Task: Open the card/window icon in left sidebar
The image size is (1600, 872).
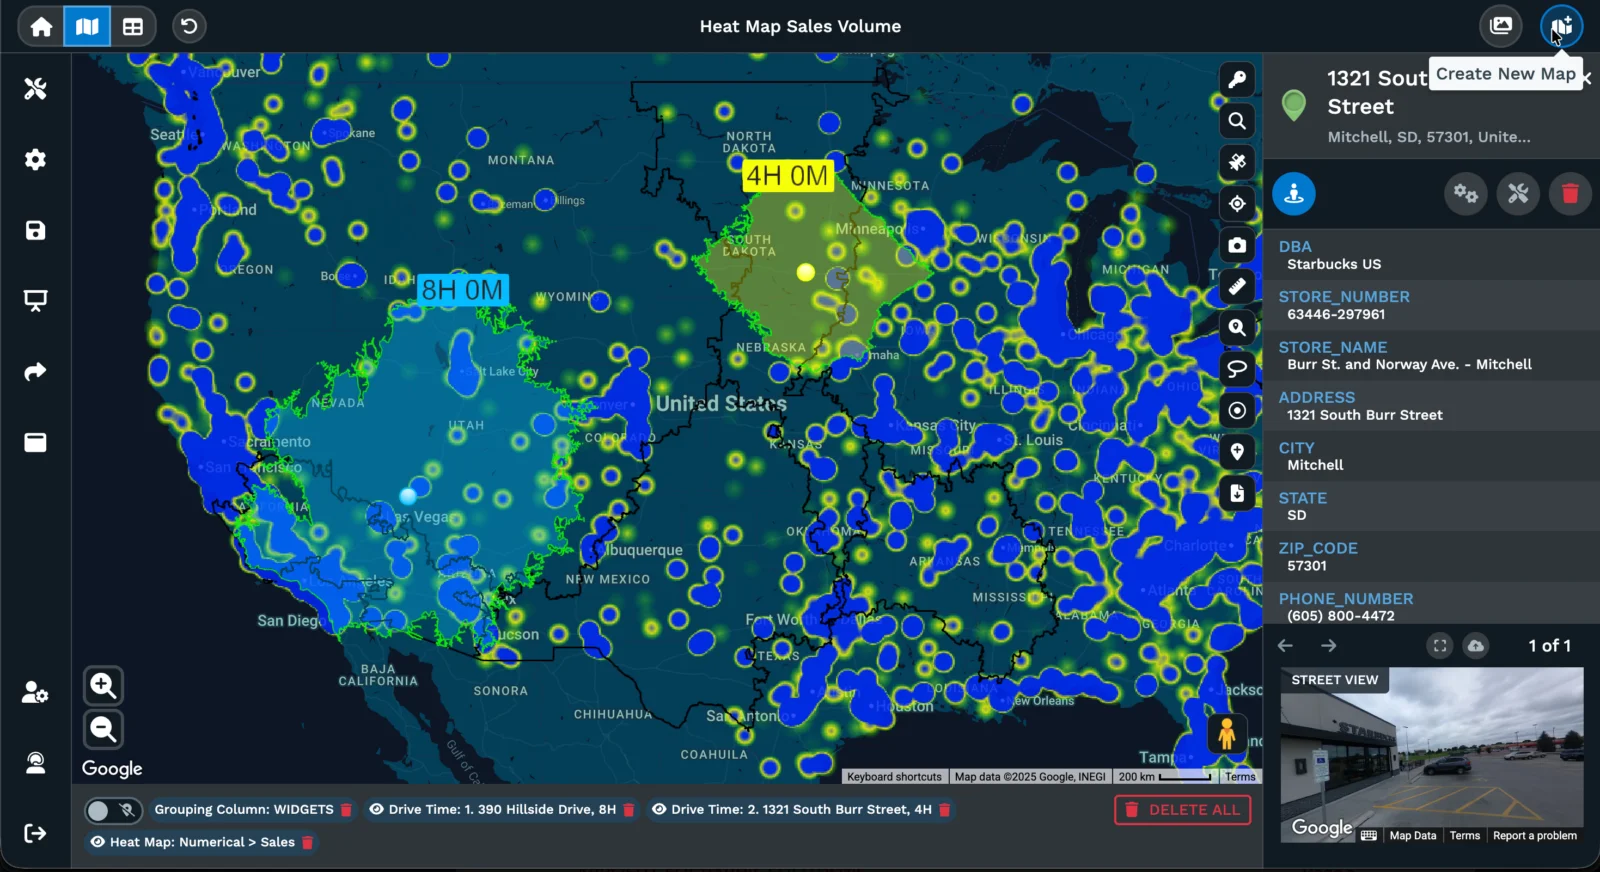Action: 36,443
